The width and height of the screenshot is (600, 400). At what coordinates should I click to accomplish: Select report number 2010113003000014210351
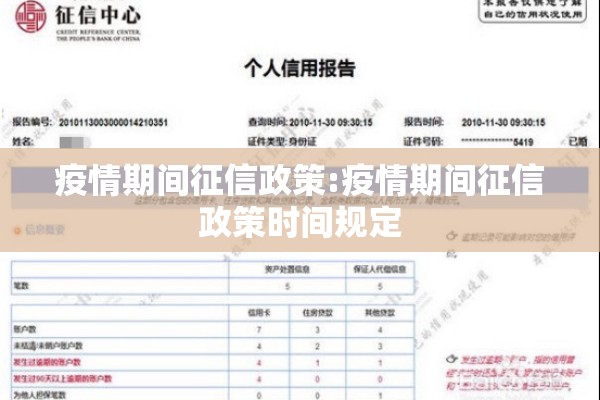pyautogui.click(x=113, y=122)
